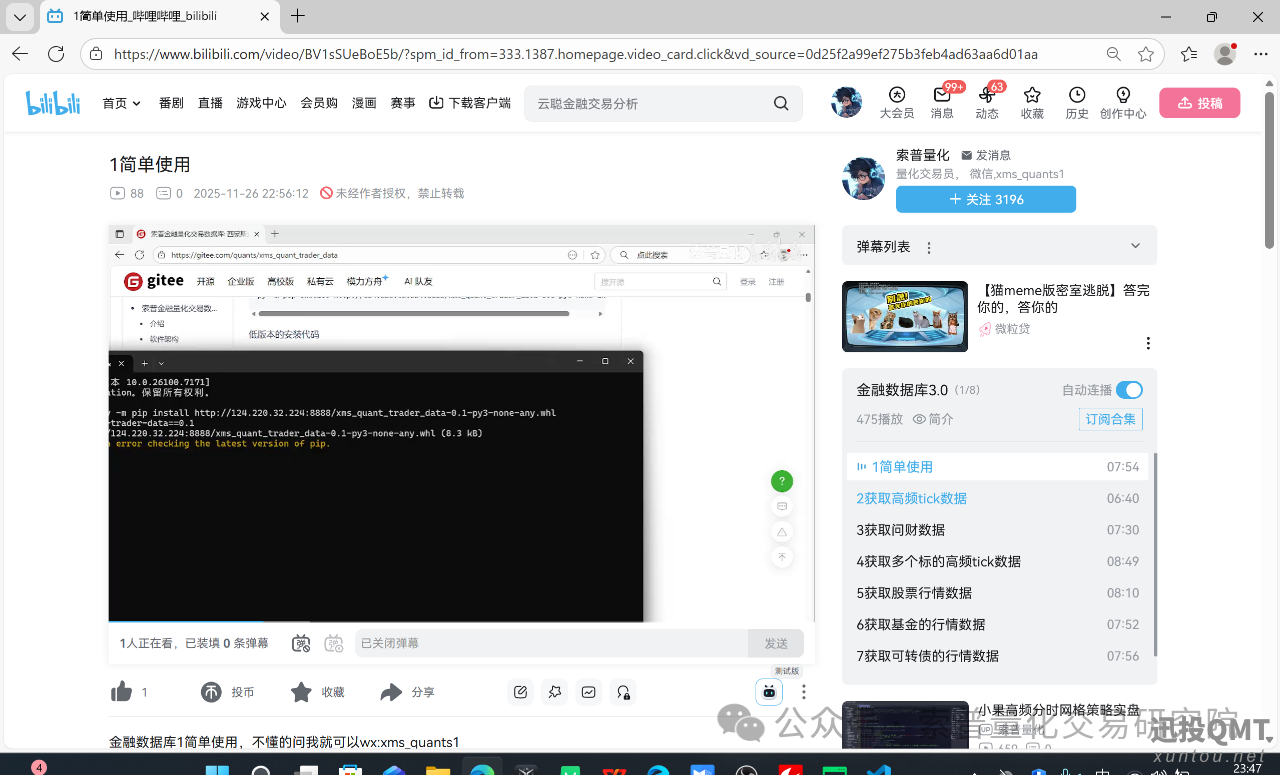
Task: Open the 消息 messages icon in header
Action: (942, 102)
